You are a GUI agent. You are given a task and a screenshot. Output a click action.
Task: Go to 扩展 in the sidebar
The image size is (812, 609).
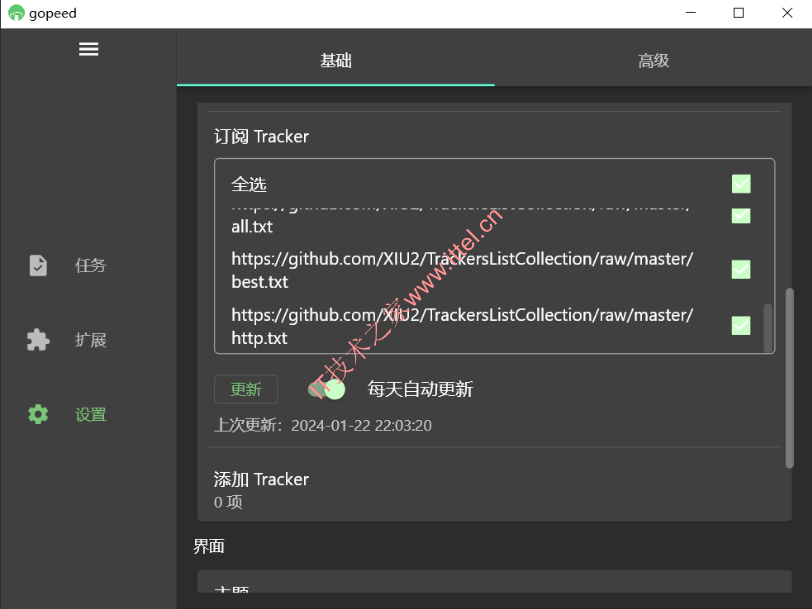91,340
